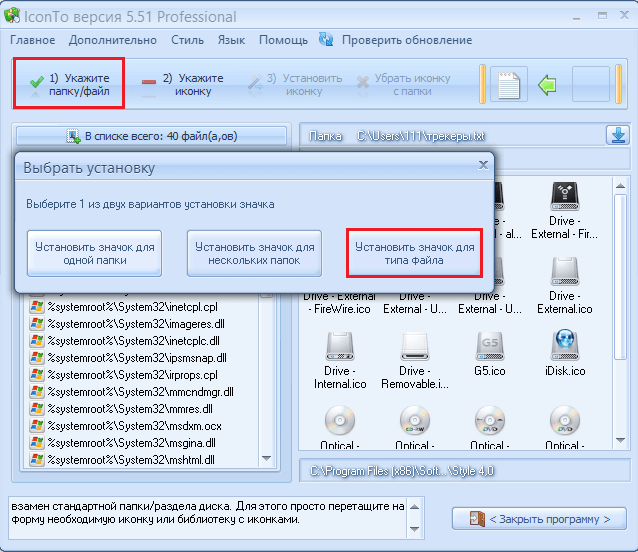
Task: Click the door exit icon
Action: [x=477, y=519]
